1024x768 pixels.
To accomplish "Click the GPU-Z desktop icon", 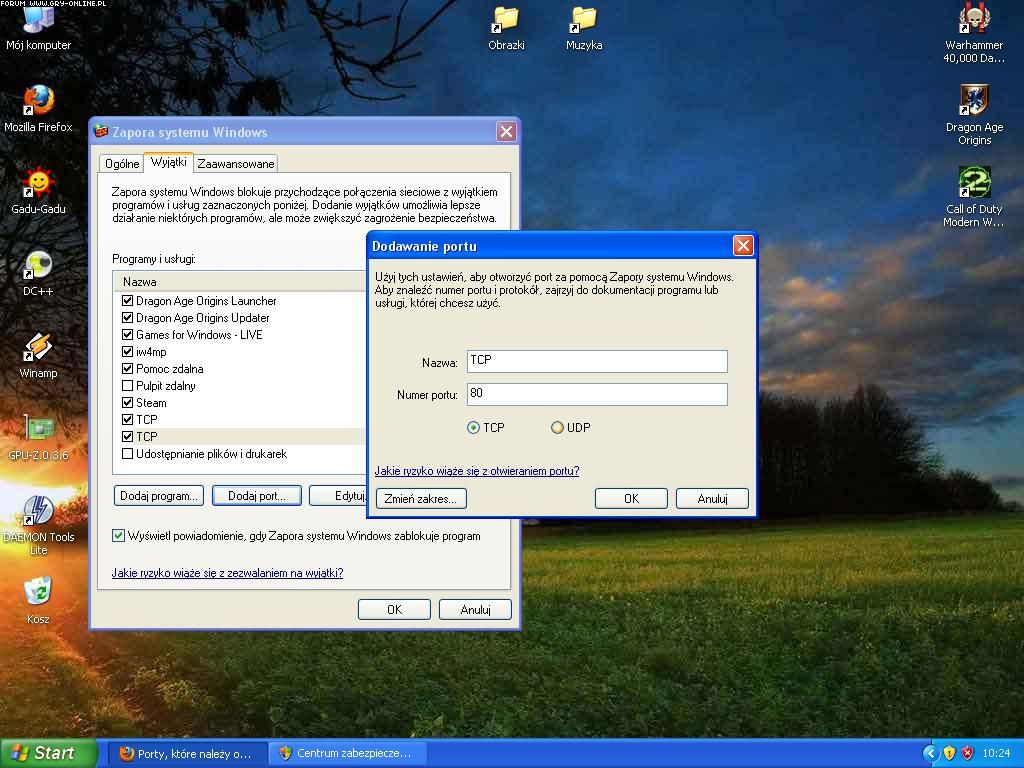I will (x=38, y=429).
